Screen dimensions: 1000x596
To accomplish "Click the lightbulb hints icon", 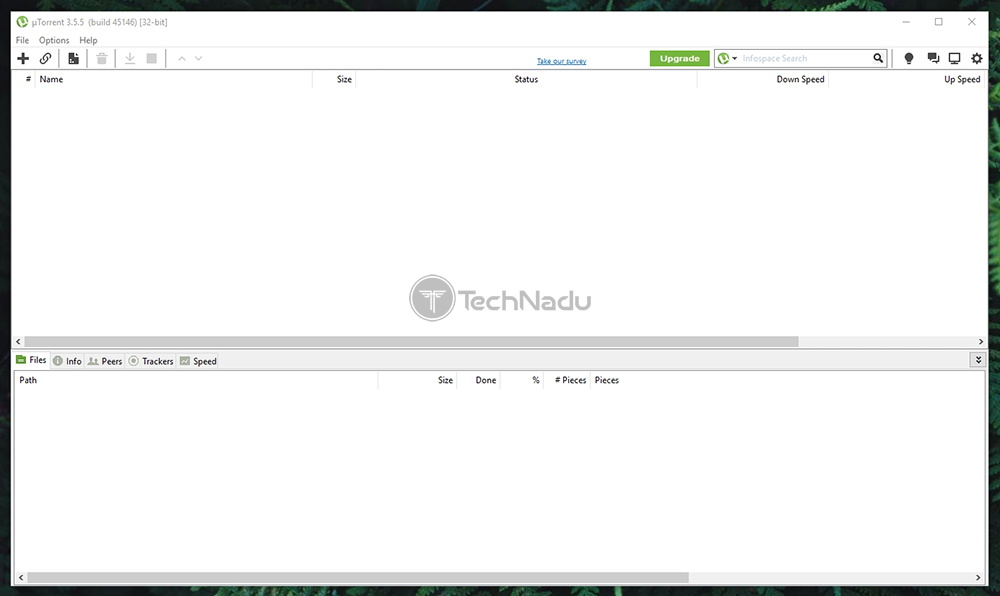I will coord(908,58).
